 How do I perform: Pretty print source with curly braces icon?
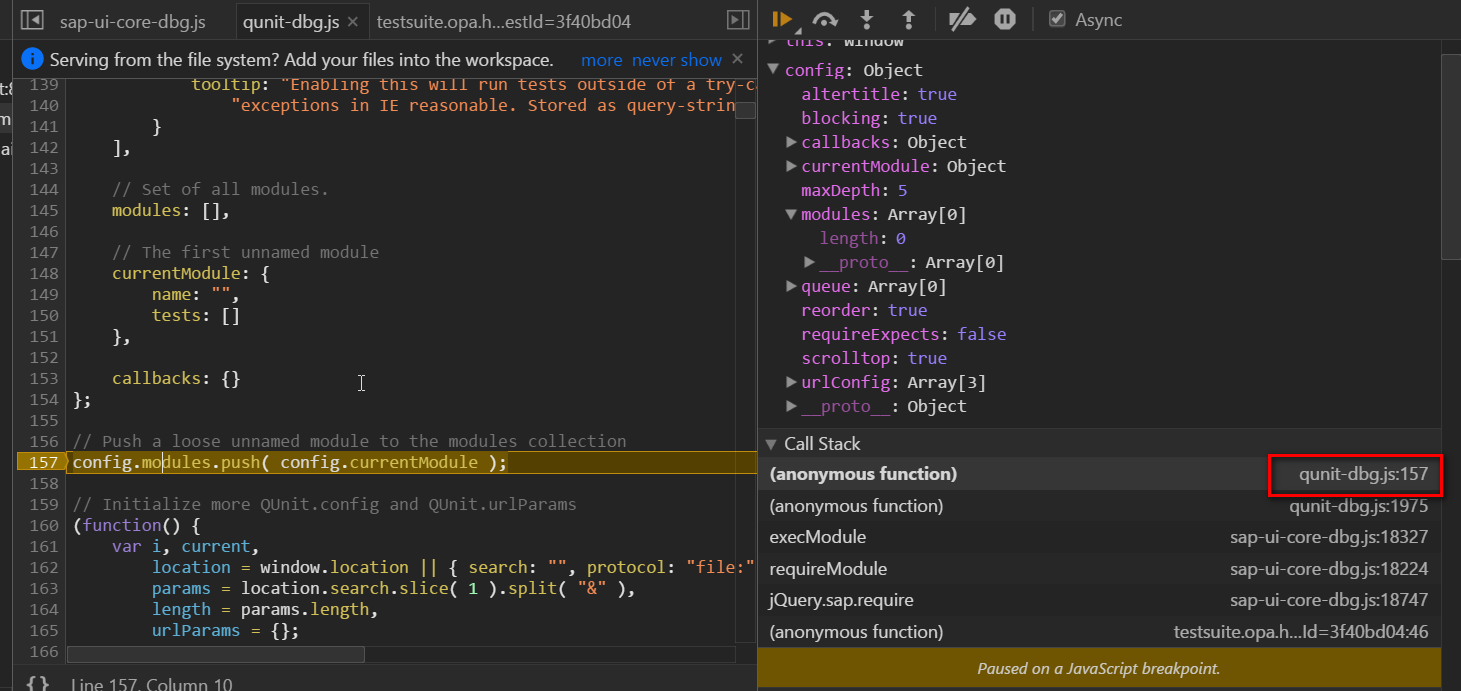point(37,683)
